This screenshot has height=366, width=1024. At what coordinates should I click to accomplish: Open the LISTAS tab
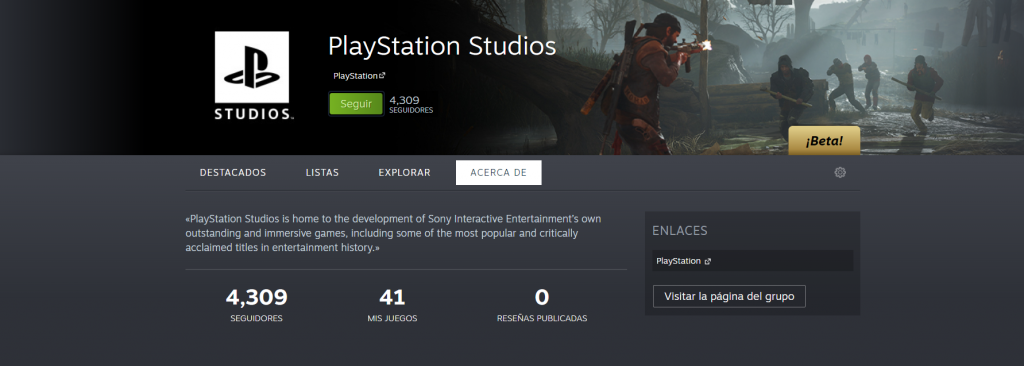tap(322, 173)
